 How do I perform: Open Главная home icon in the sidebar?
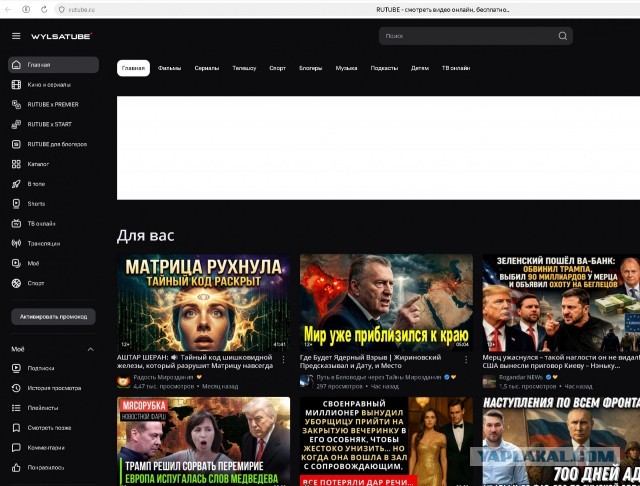16,64
